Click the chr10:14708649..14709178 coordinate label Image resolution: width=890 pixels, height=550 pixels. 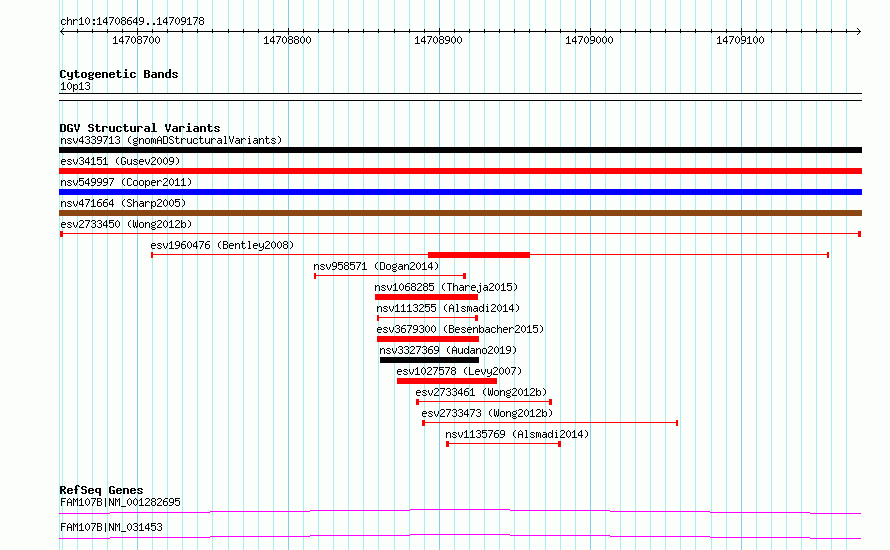(x=132, y=22)
